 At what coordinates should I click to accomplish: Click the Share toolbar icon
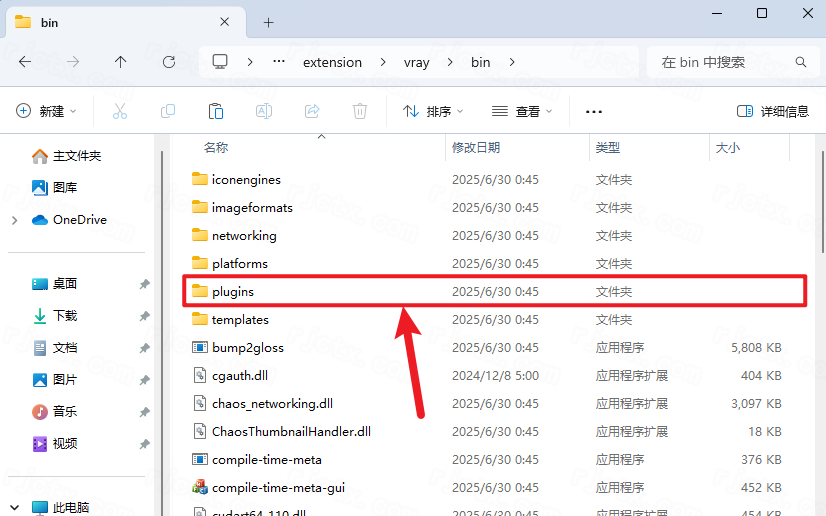[x=312, y=111]
